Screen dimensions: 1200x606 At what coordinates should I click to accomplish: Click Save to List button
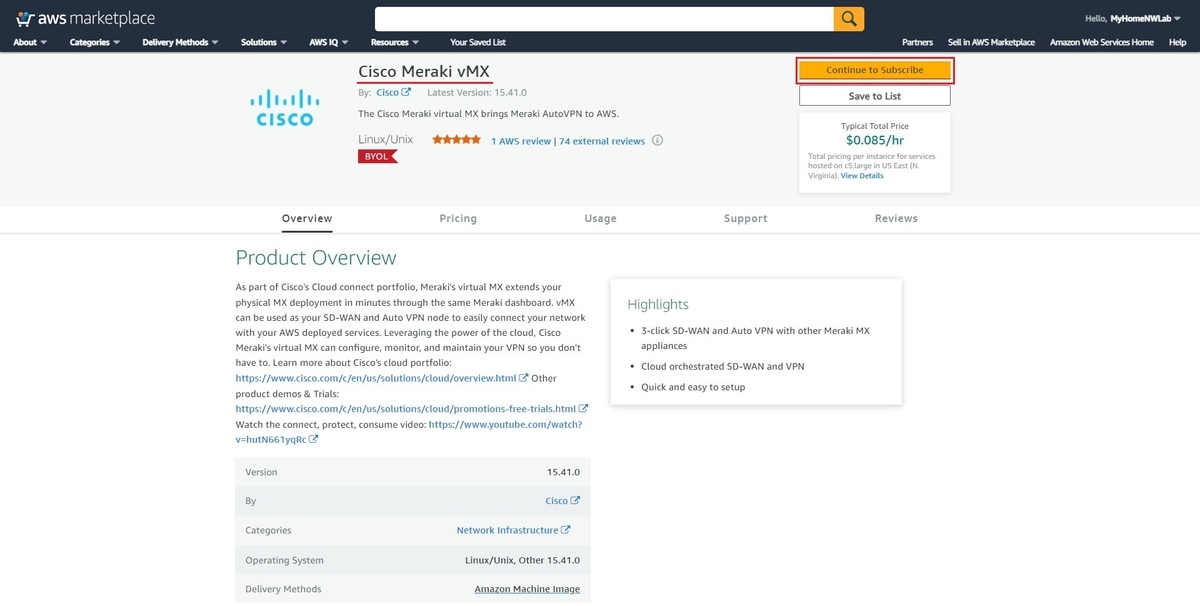tap(875, 96)
